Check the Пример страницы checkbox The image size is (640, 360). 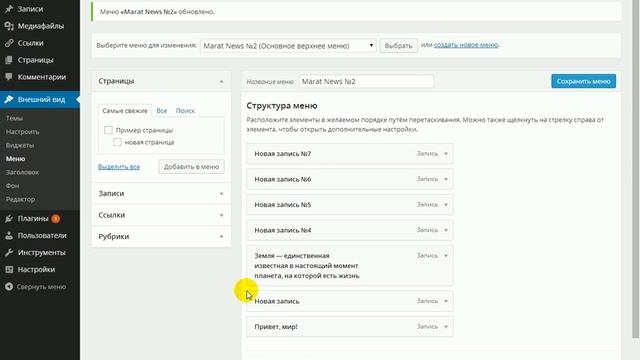click(x=108, y=130)
